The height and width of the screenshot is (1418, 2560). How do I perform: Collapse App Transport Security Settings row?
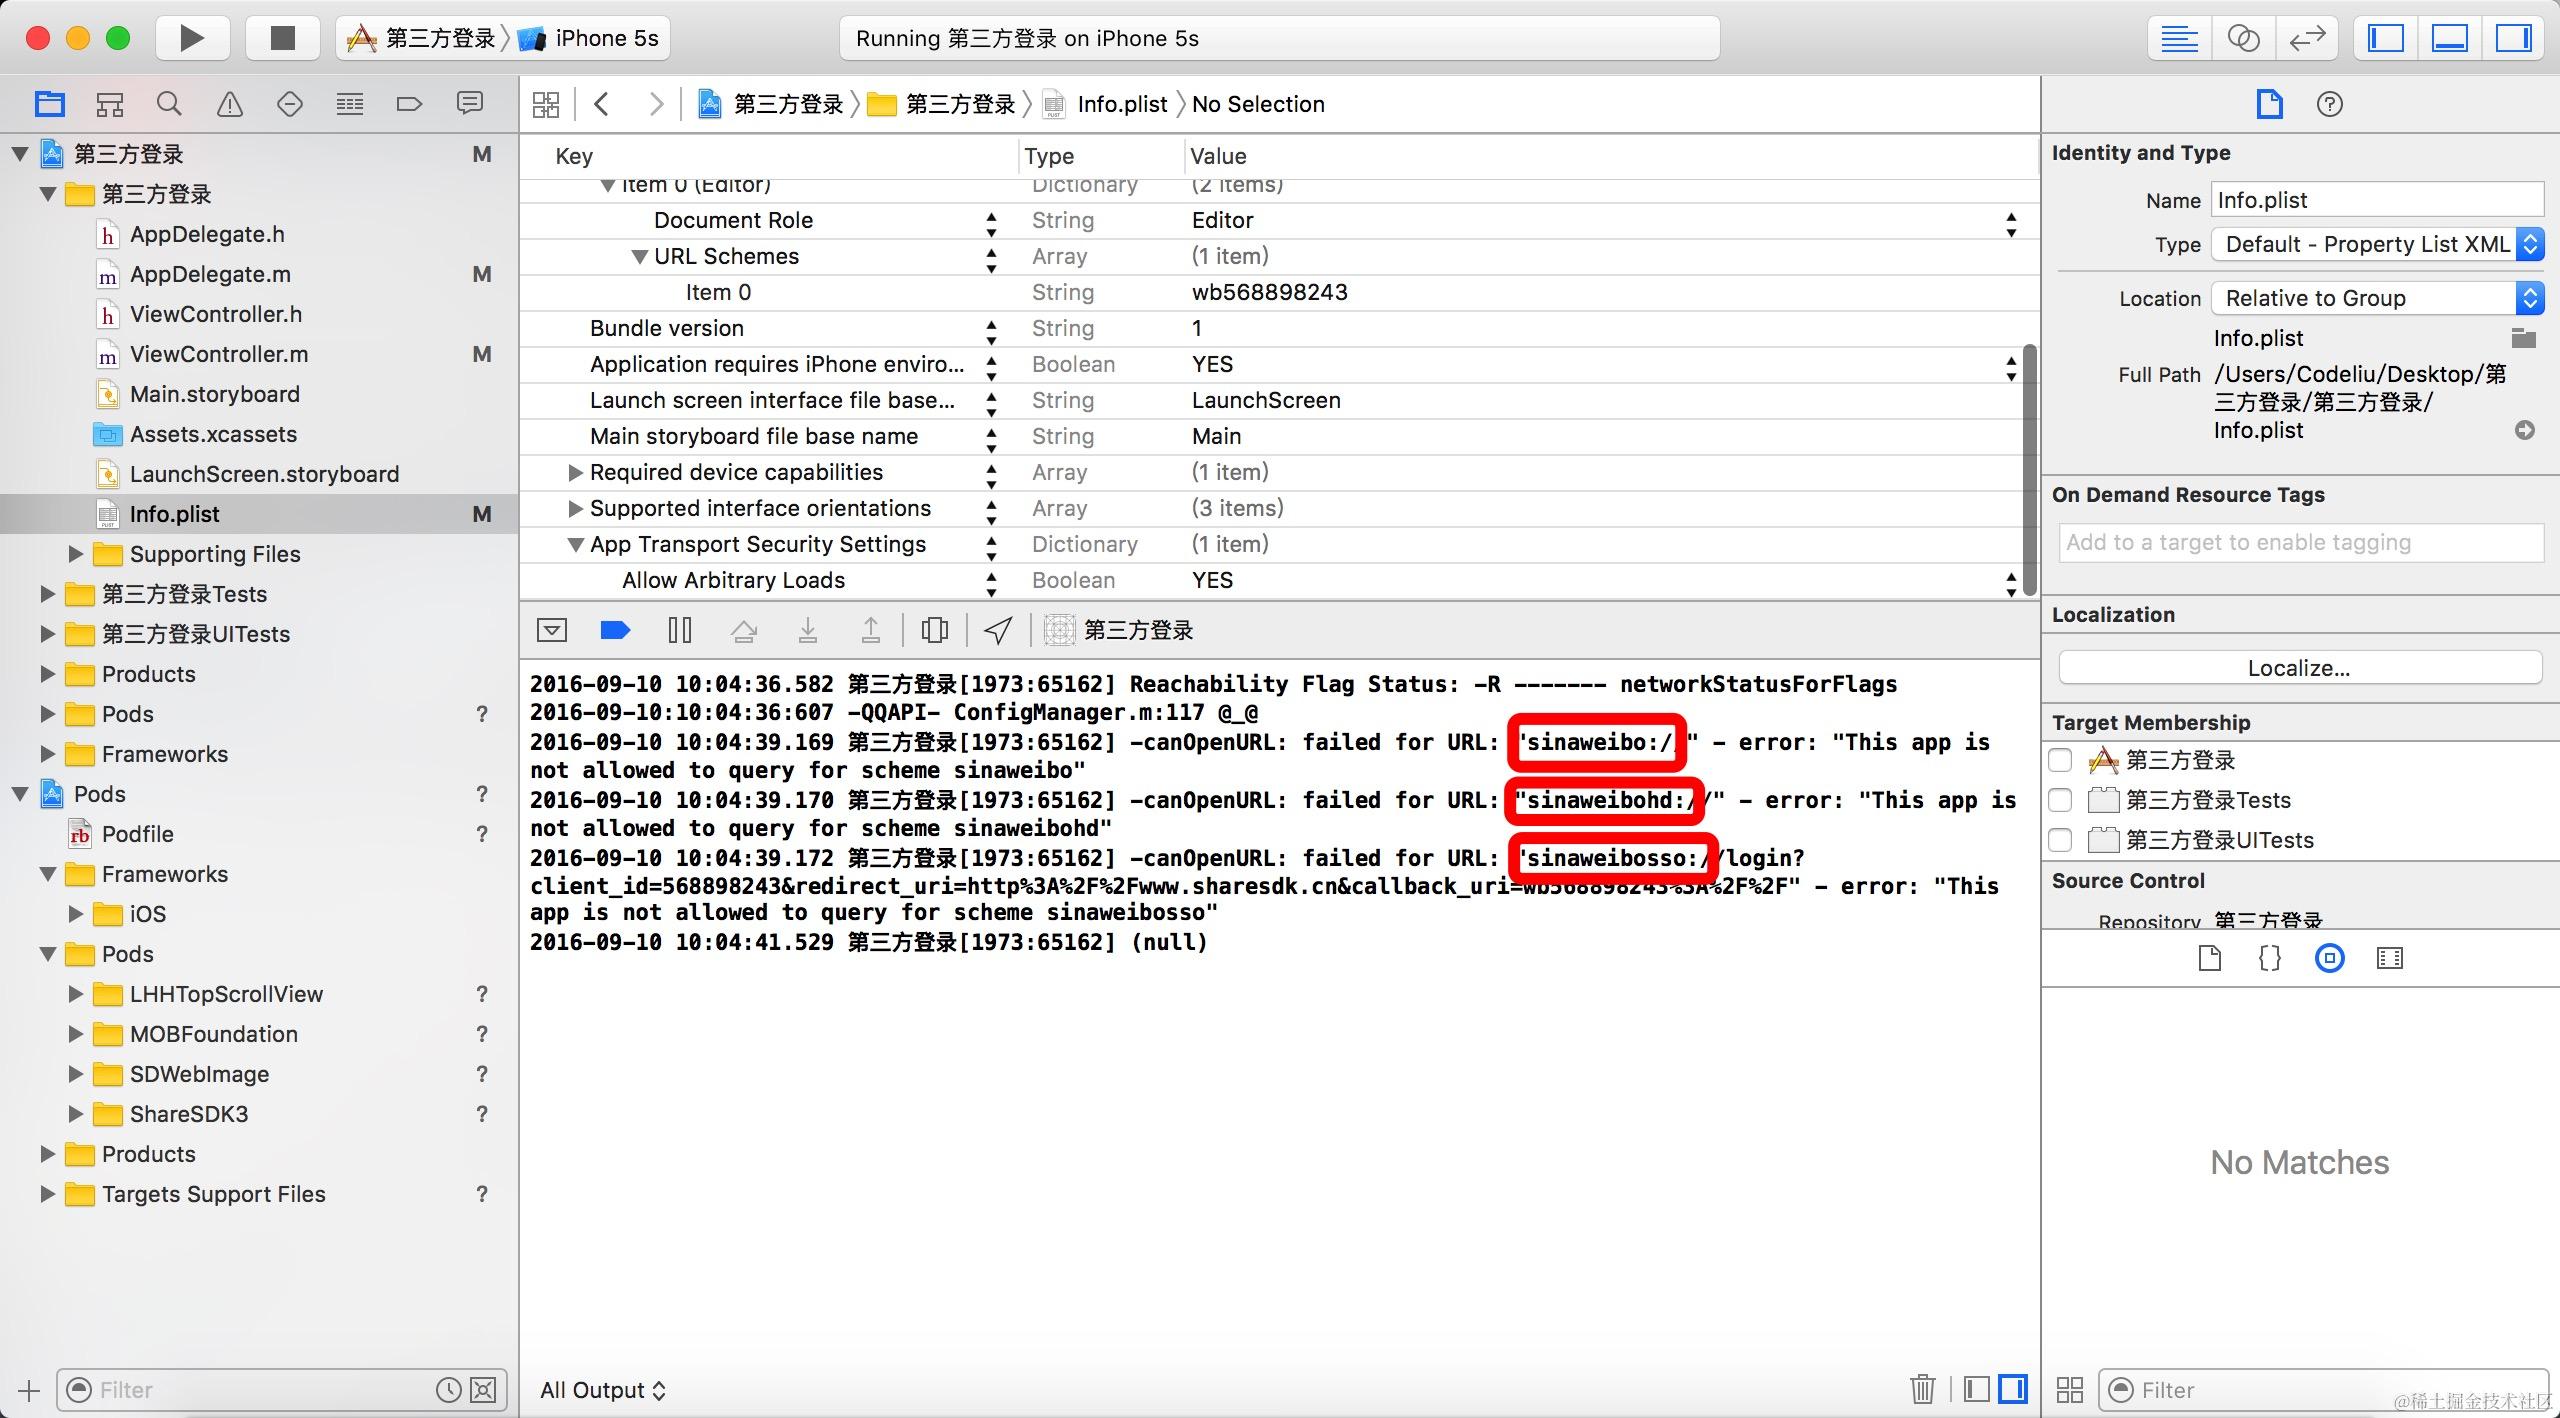pyautogui.click(x=575, y=545)
